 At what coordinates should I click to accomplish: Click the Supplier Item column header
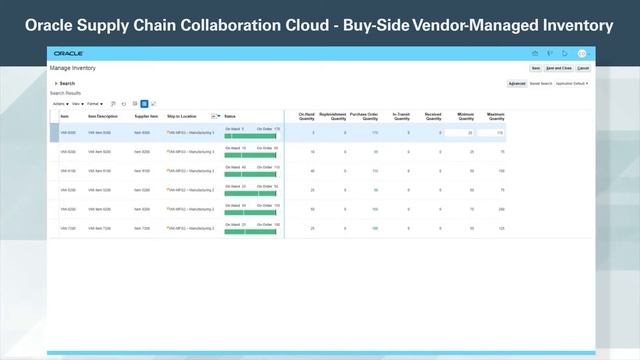(146, 117)
